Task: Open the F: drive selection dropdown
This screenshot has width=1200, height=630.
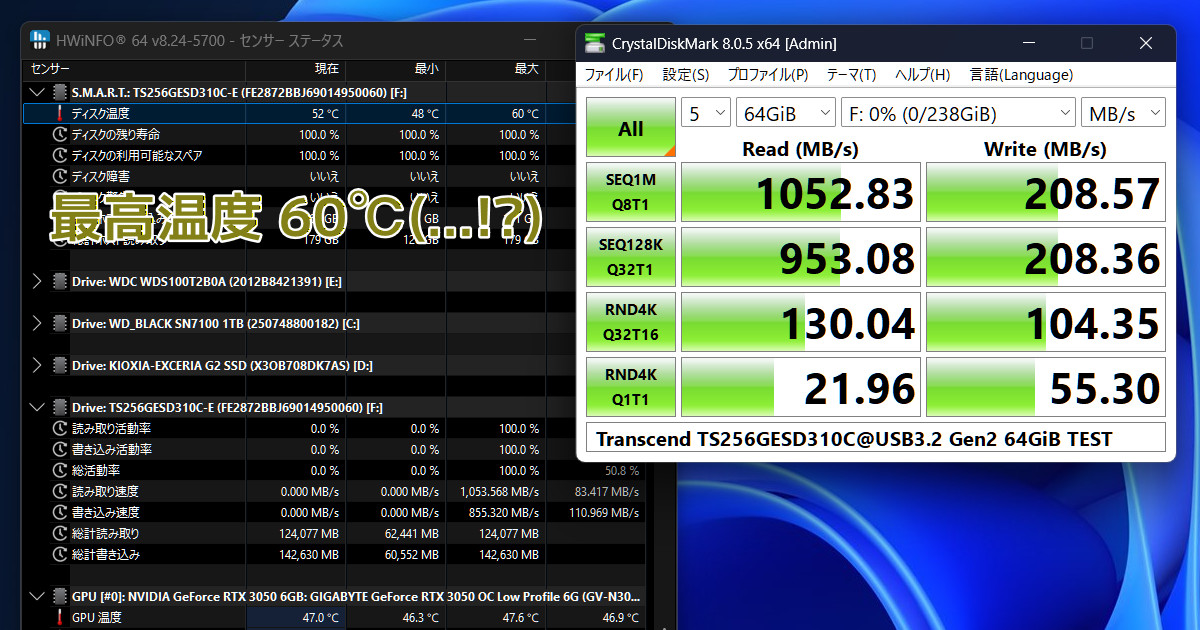Action: 957,113
